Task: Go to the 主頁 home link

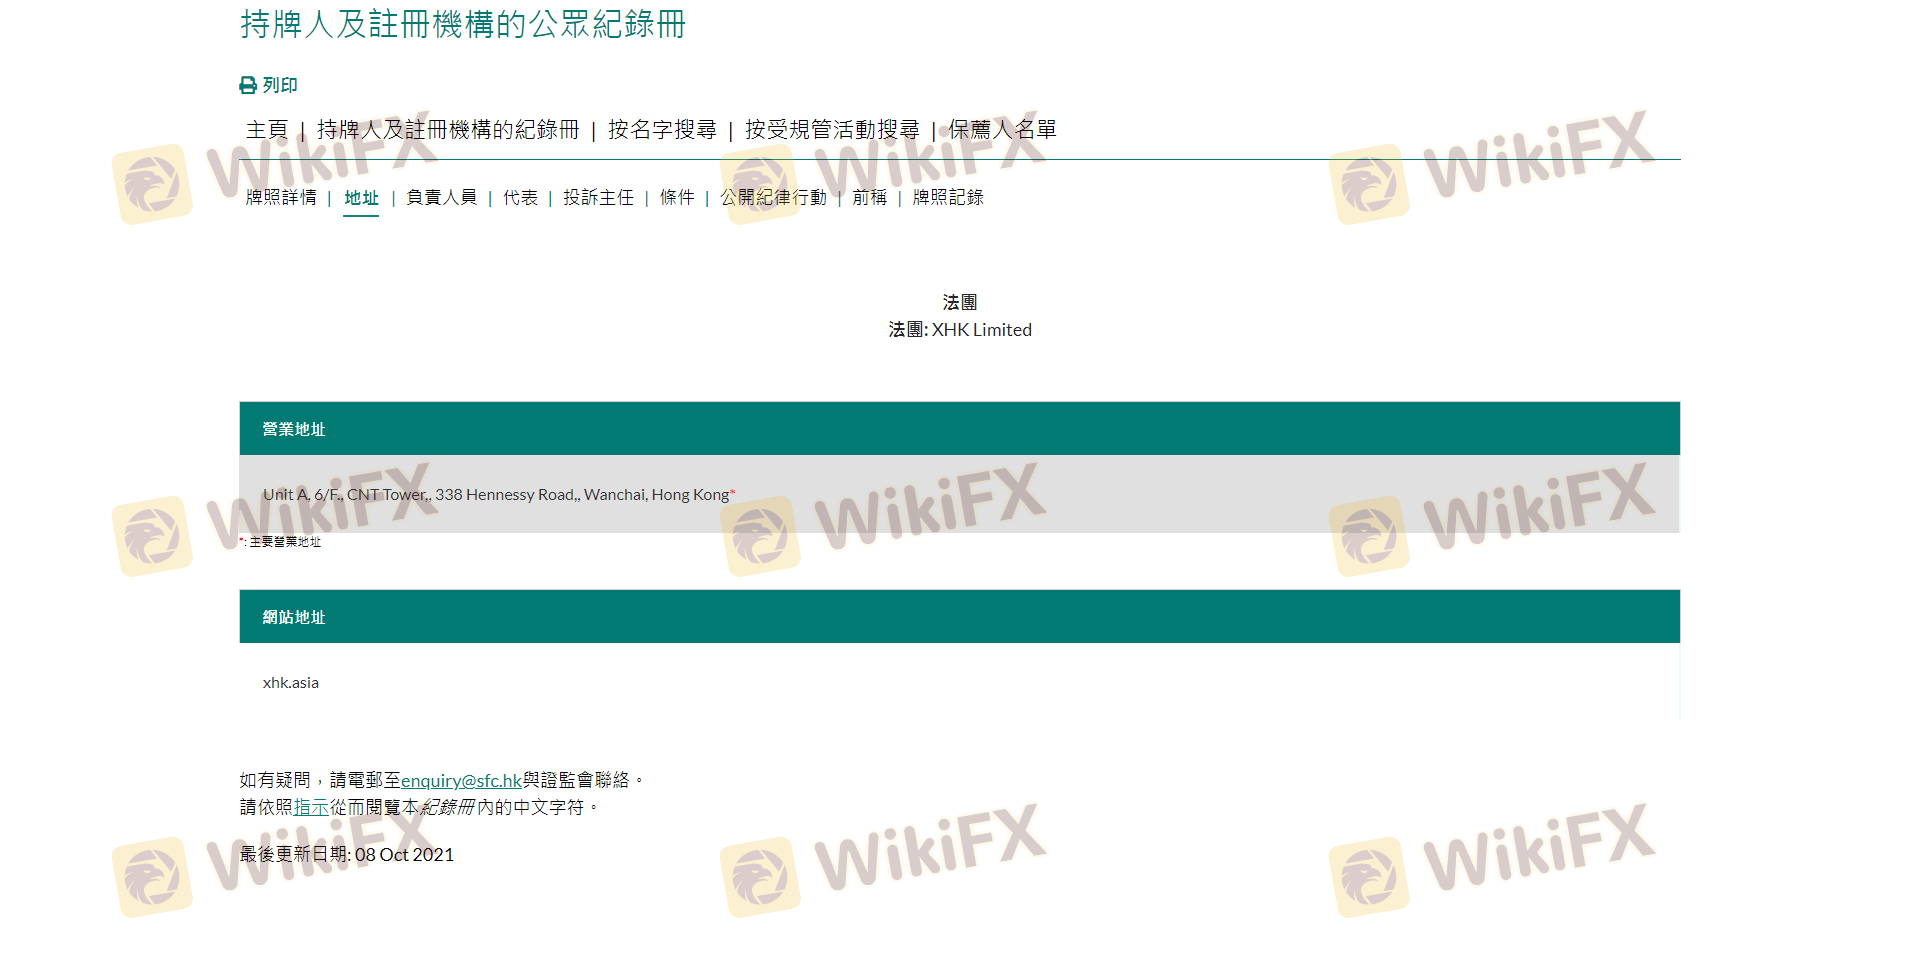Action: 267,130
